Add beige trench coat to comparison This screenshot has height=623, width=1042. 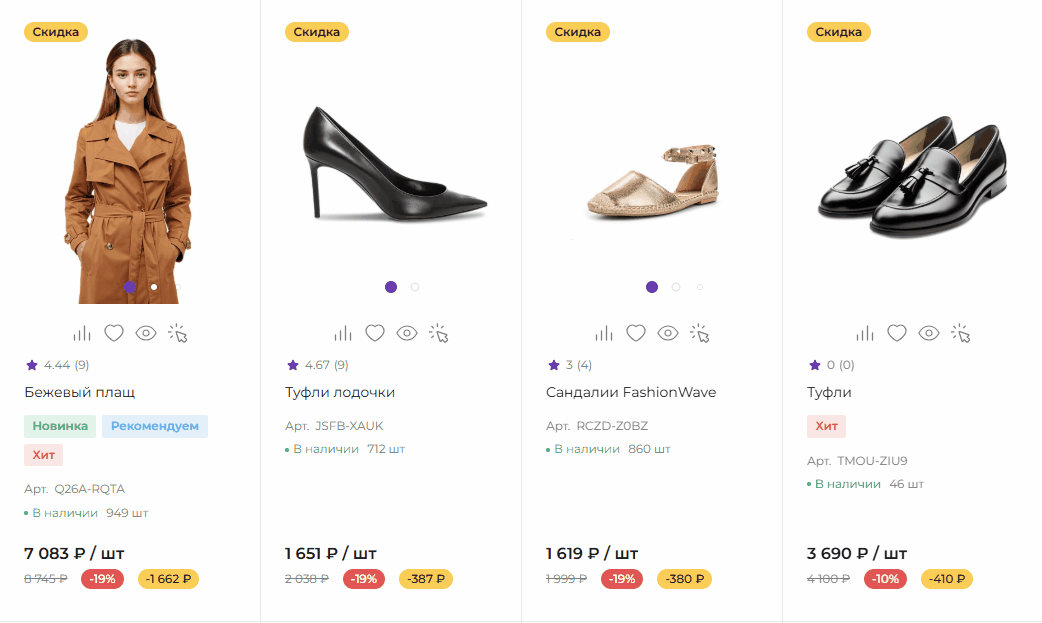(82, 333)
